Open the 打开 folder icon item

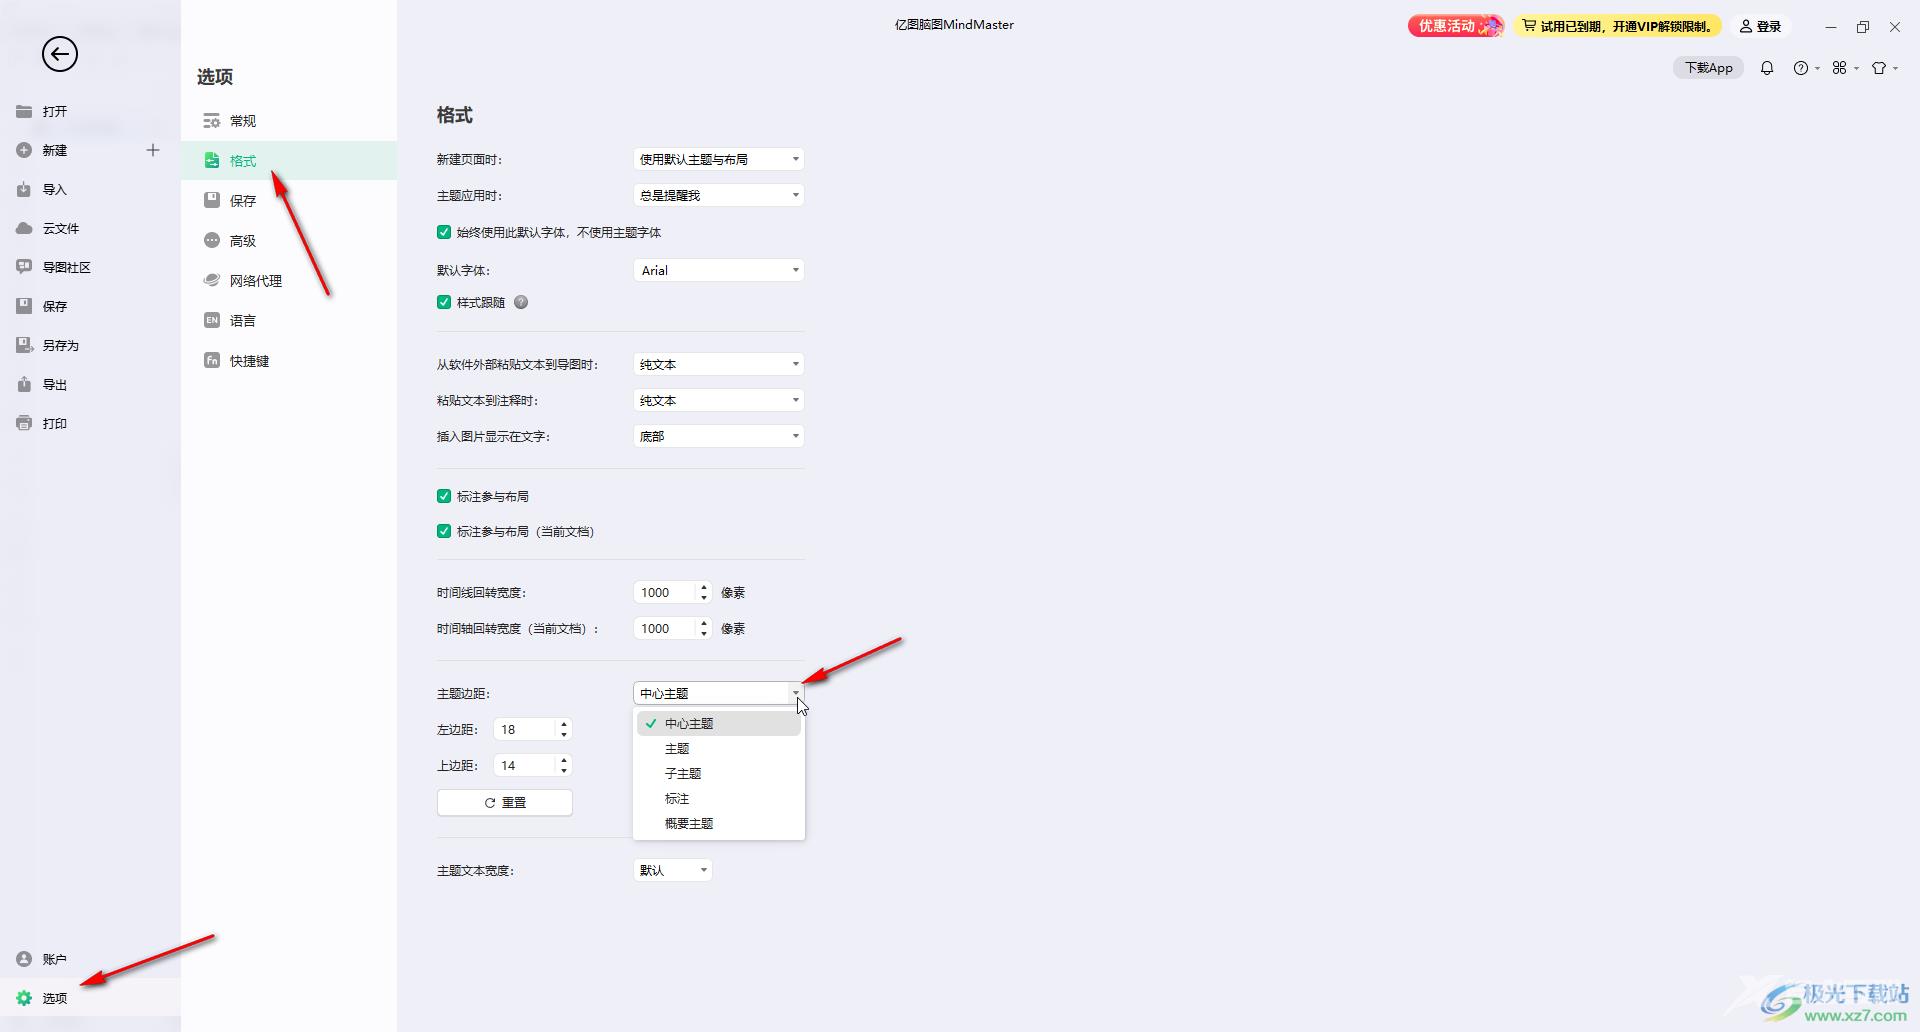(x=24, y=111)
